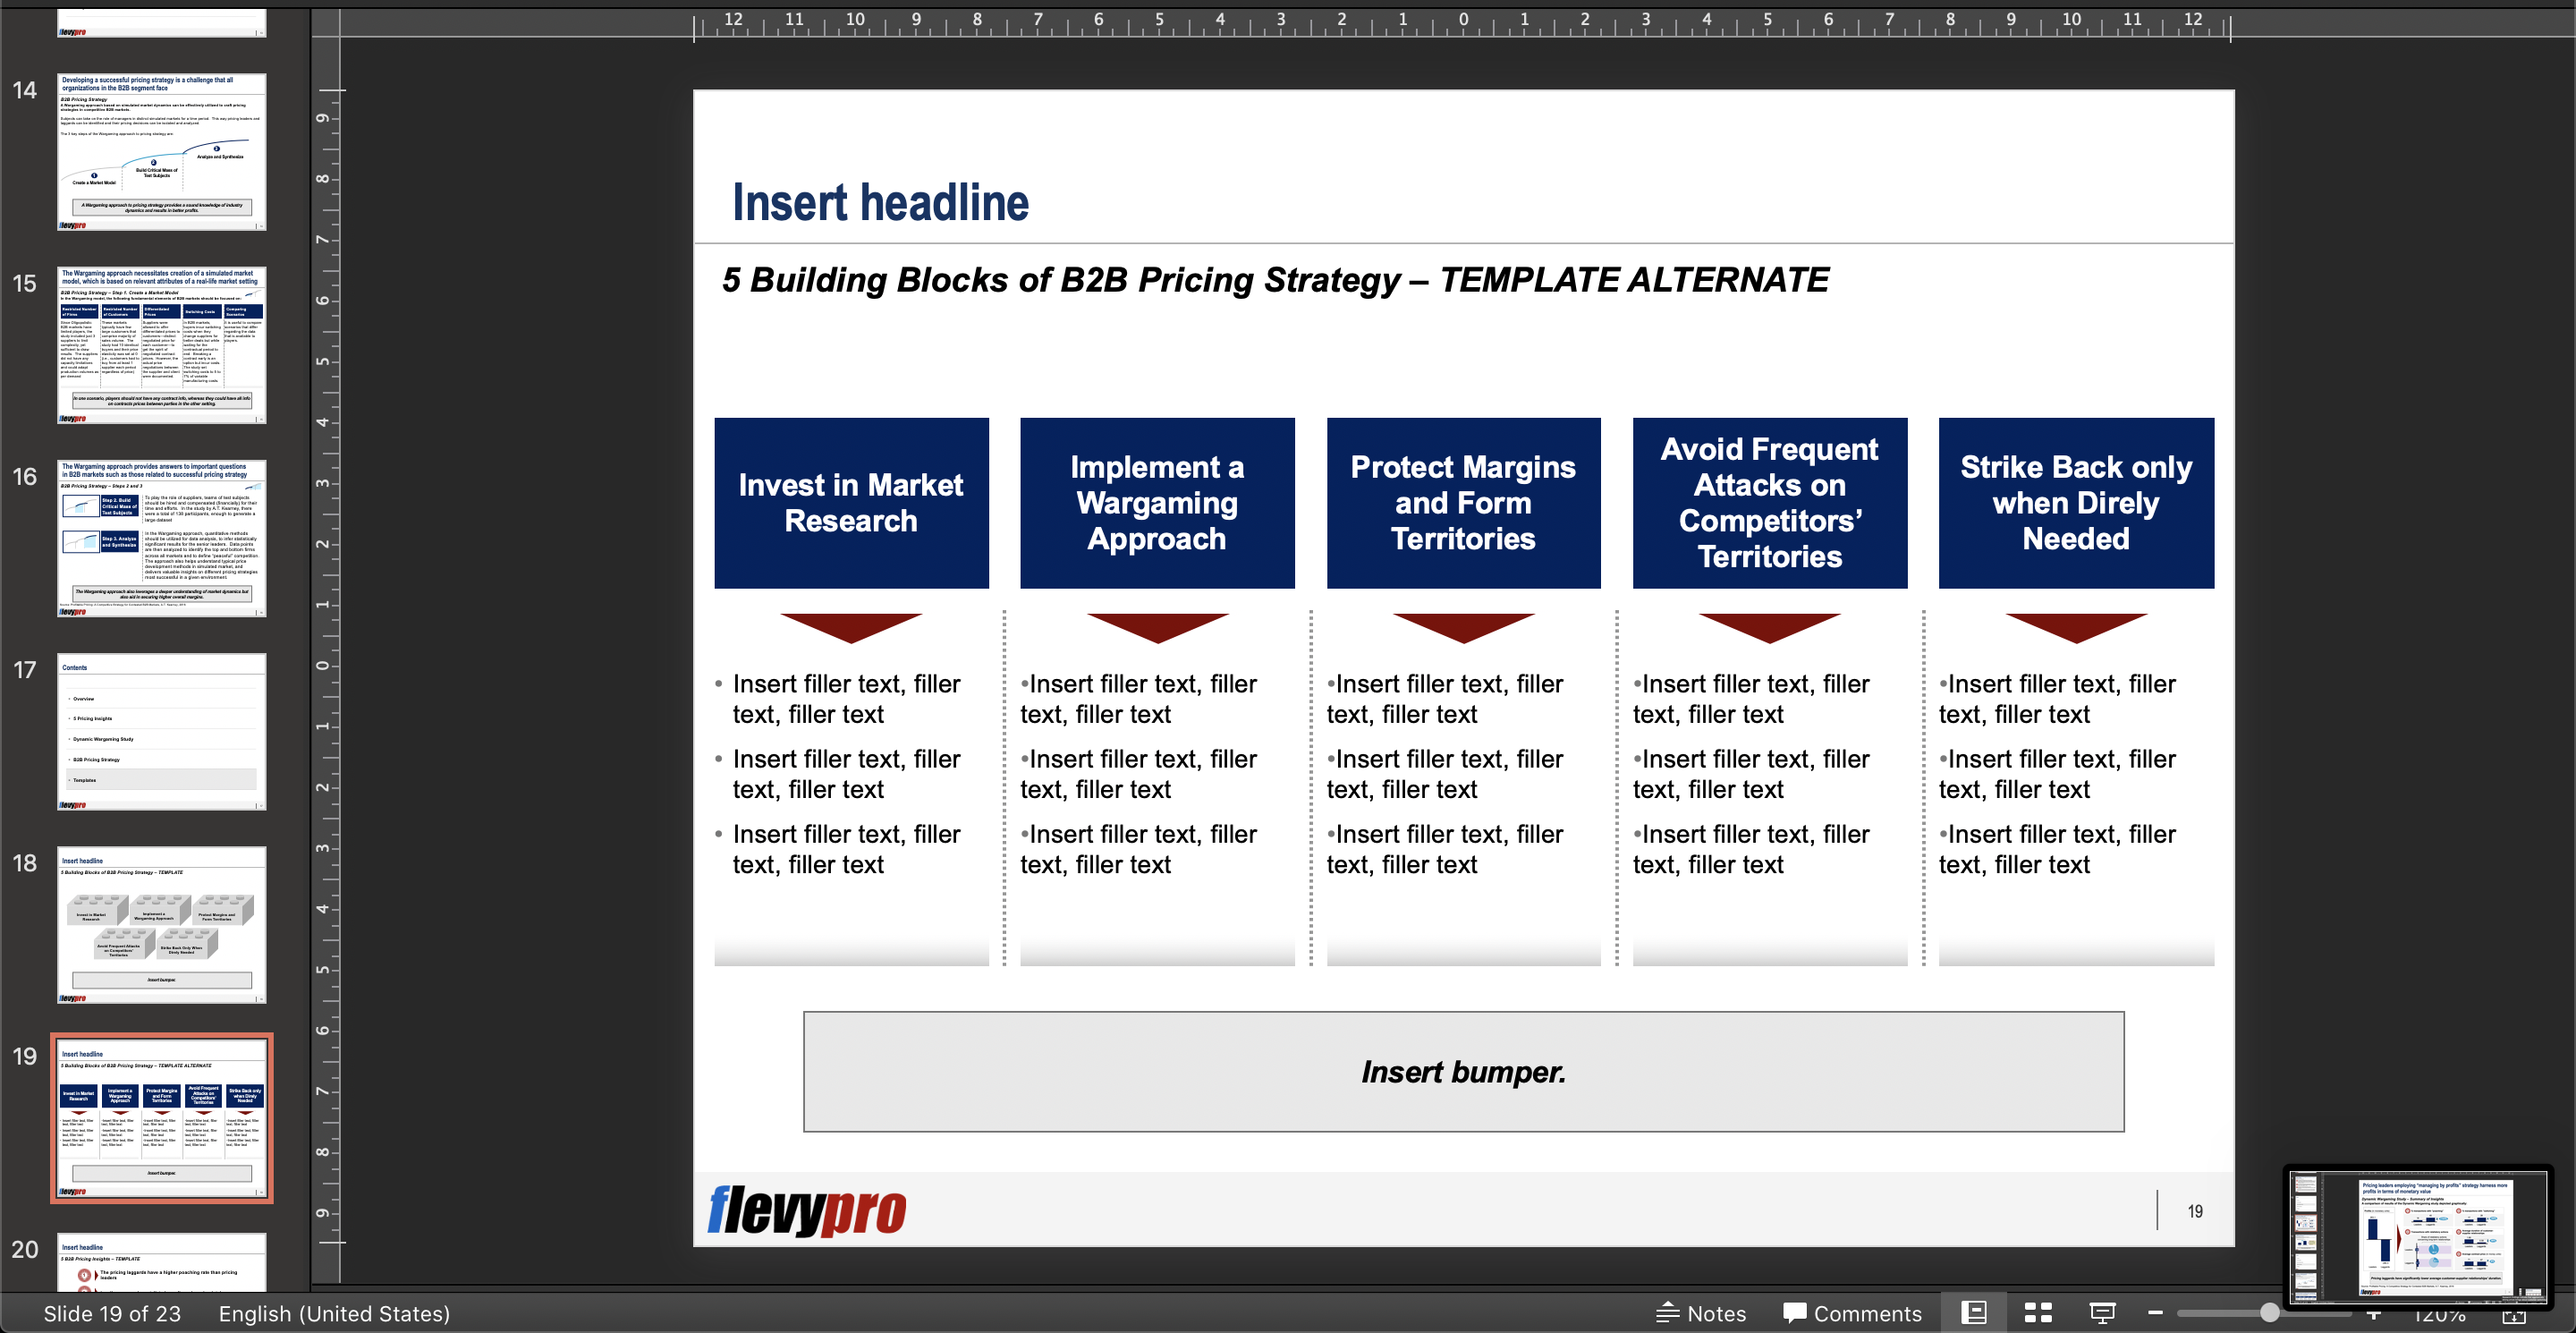2576x1333 pixels.
Task: Select 'Avoid Frequent Attacks on Competitors' Territories' box
Action: pyautogui.click(x=1770, y=503)
